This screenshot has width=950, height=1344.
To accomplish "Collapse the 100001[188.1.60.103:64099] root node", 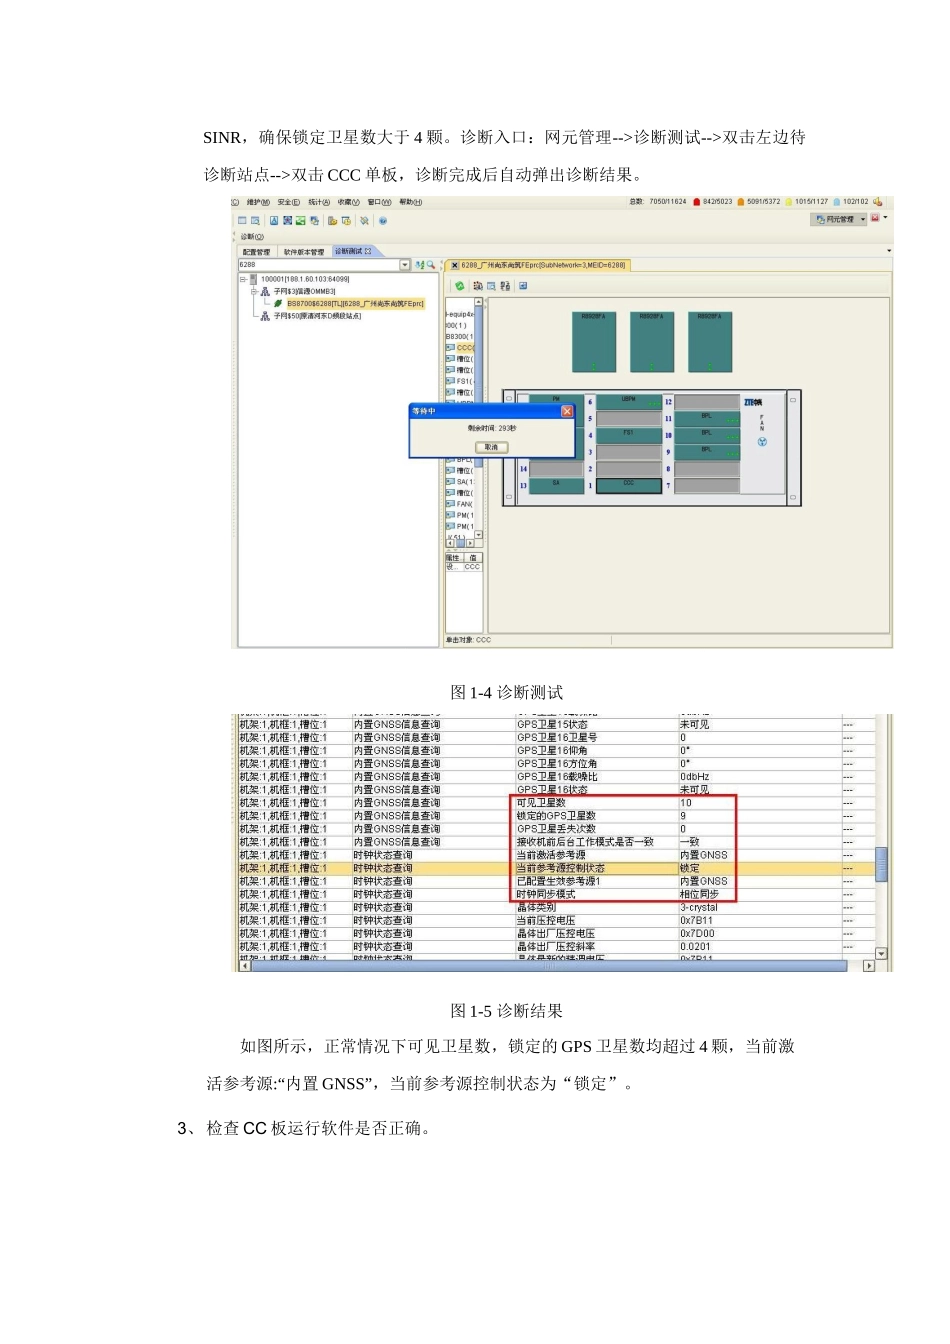I will point(243,279).
